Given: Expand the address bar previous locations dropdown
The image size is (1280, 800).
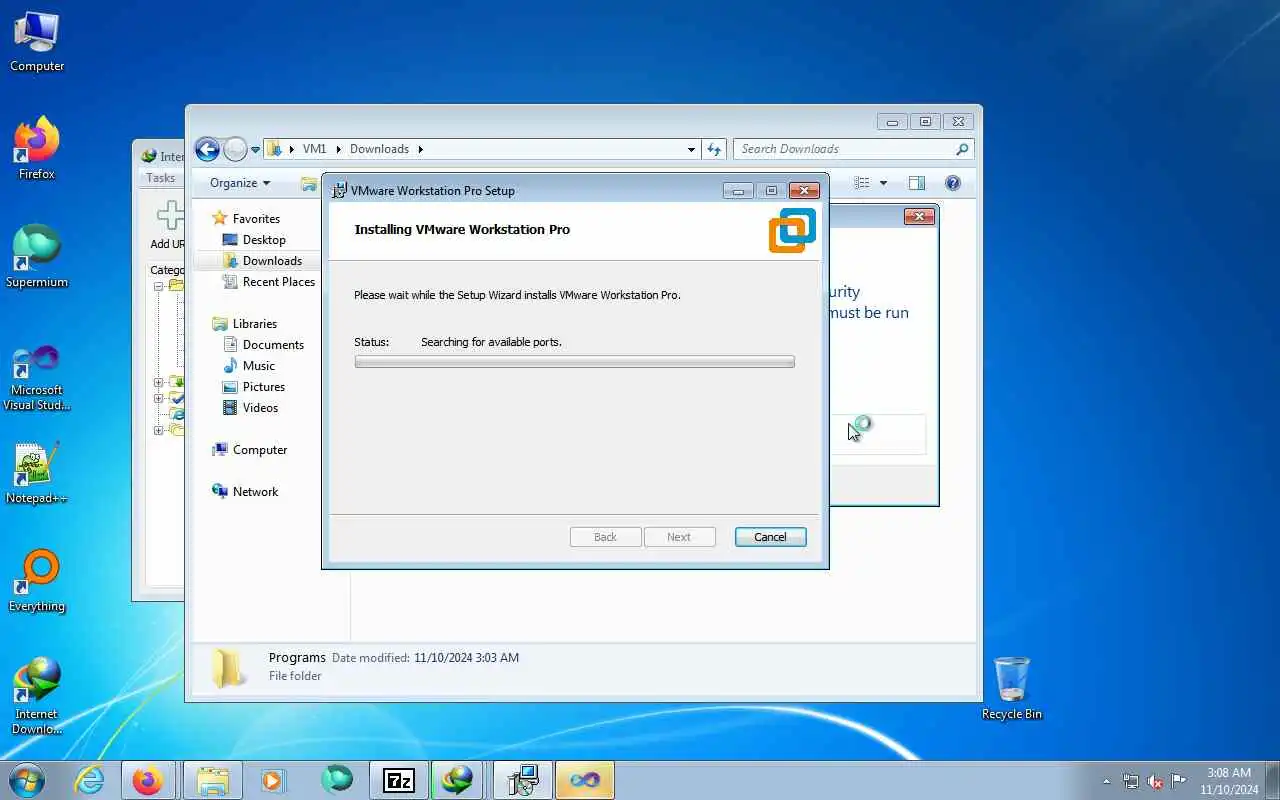Looking at the screenshot, I should (691, 149).
